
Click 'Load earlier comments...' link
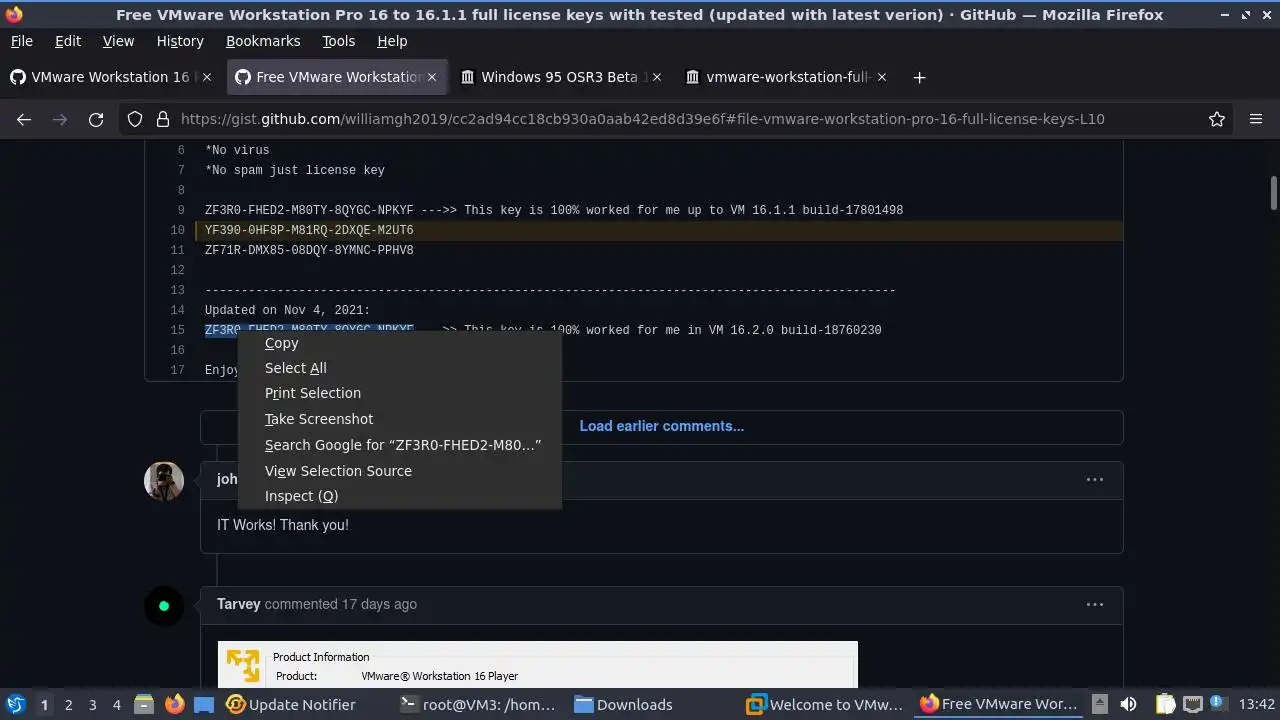coord(661,426)
